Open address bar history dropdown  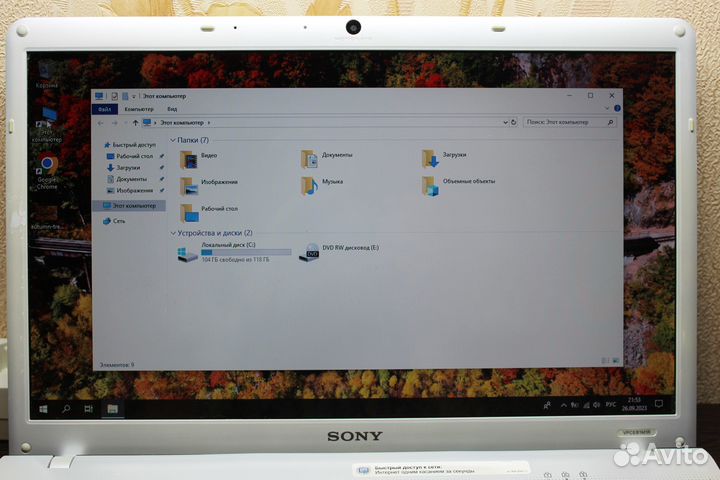tap(505, 122)
